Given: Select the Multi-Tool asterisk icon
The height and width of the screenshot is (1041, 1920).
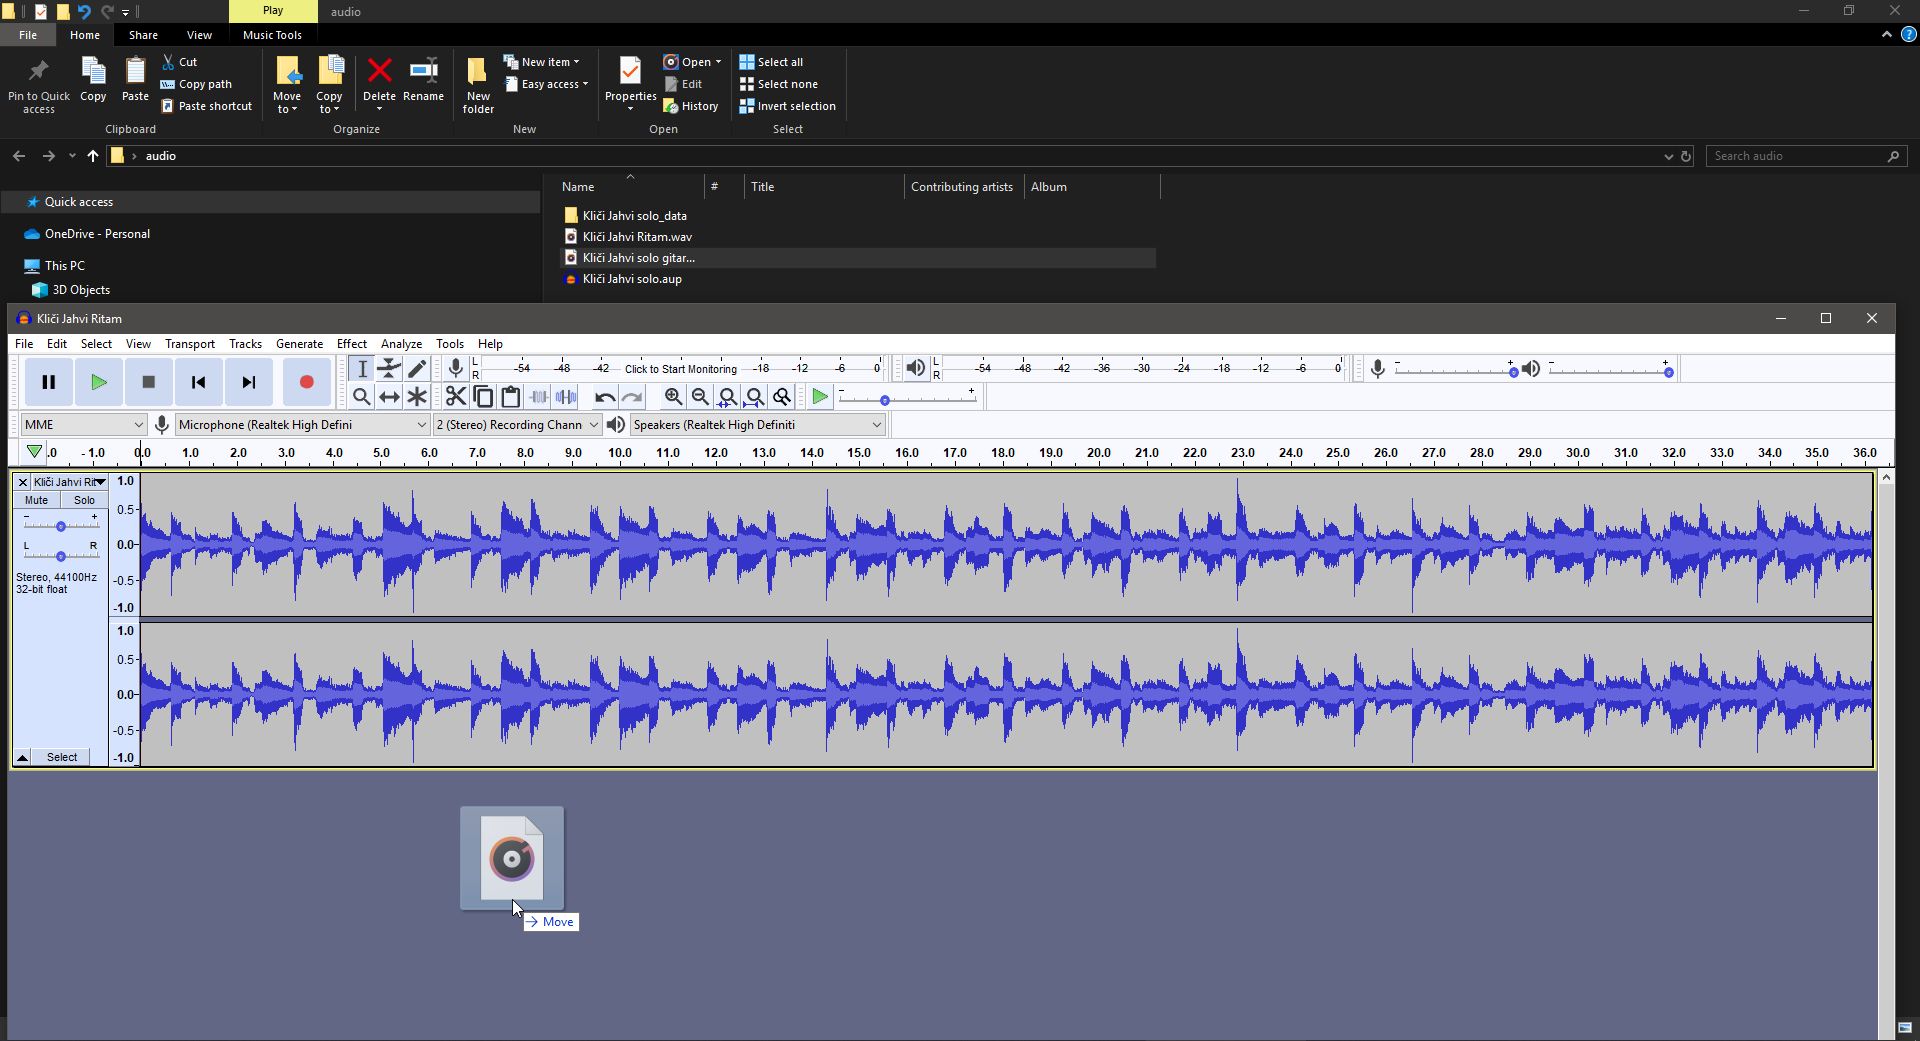Looking at the screenshot, I should (x=417, y=397).
